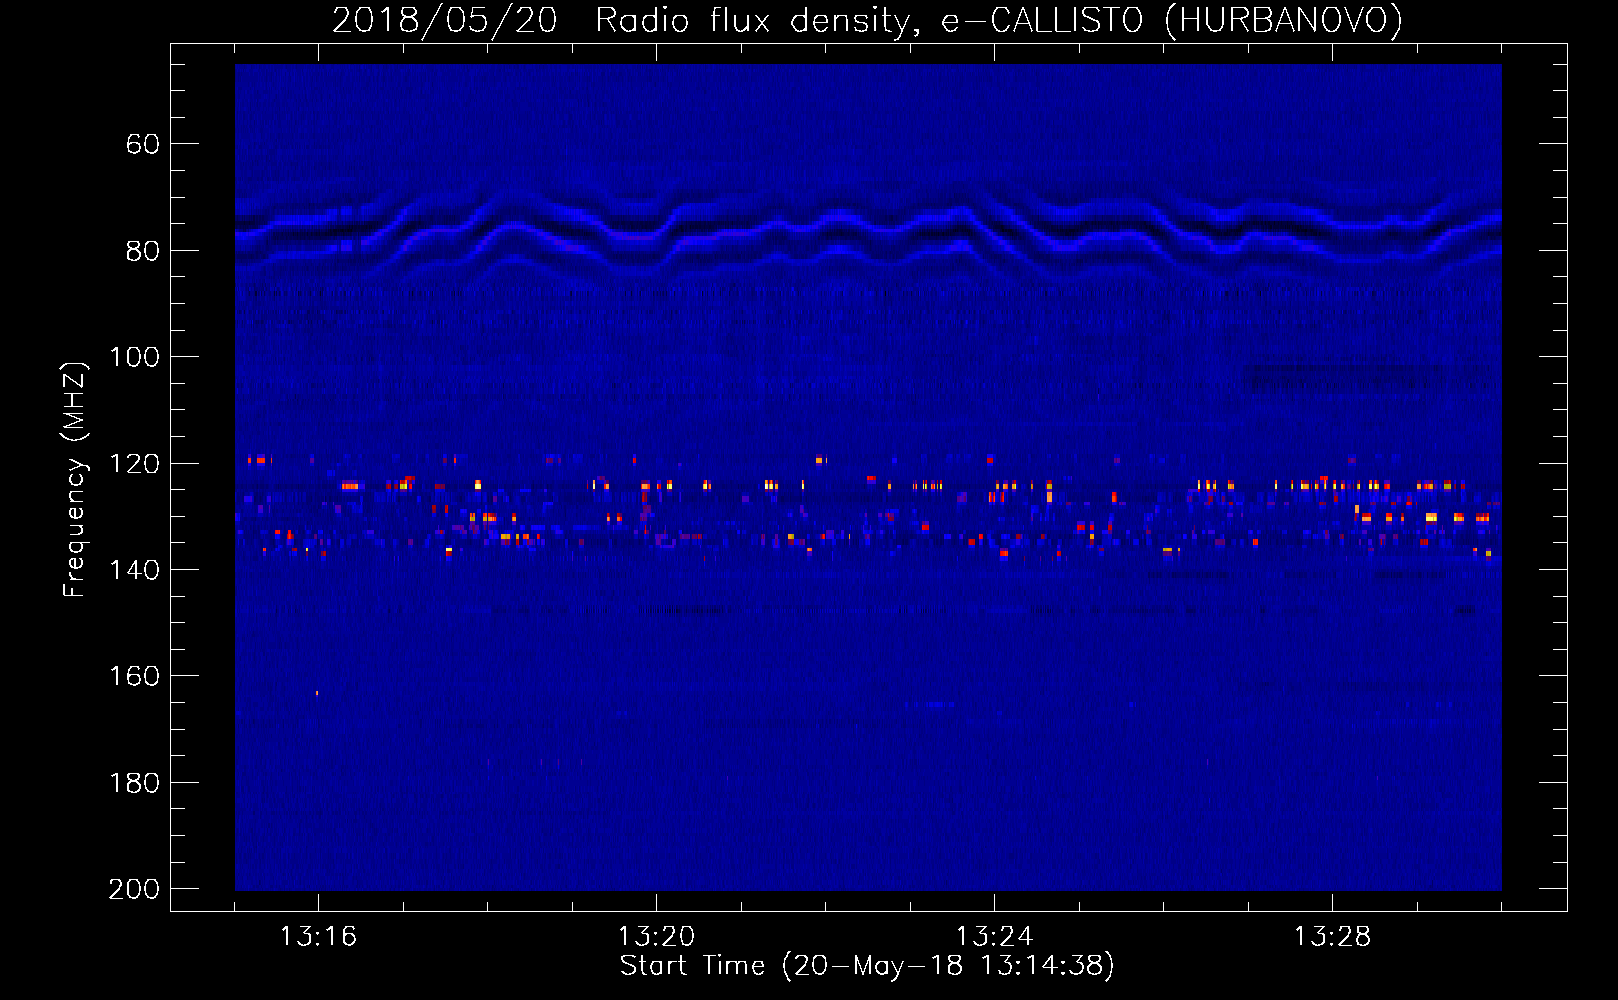Click the 'Frequency (MHZ)' axis label
The image size is (1618, 1000).
(74, 479)
